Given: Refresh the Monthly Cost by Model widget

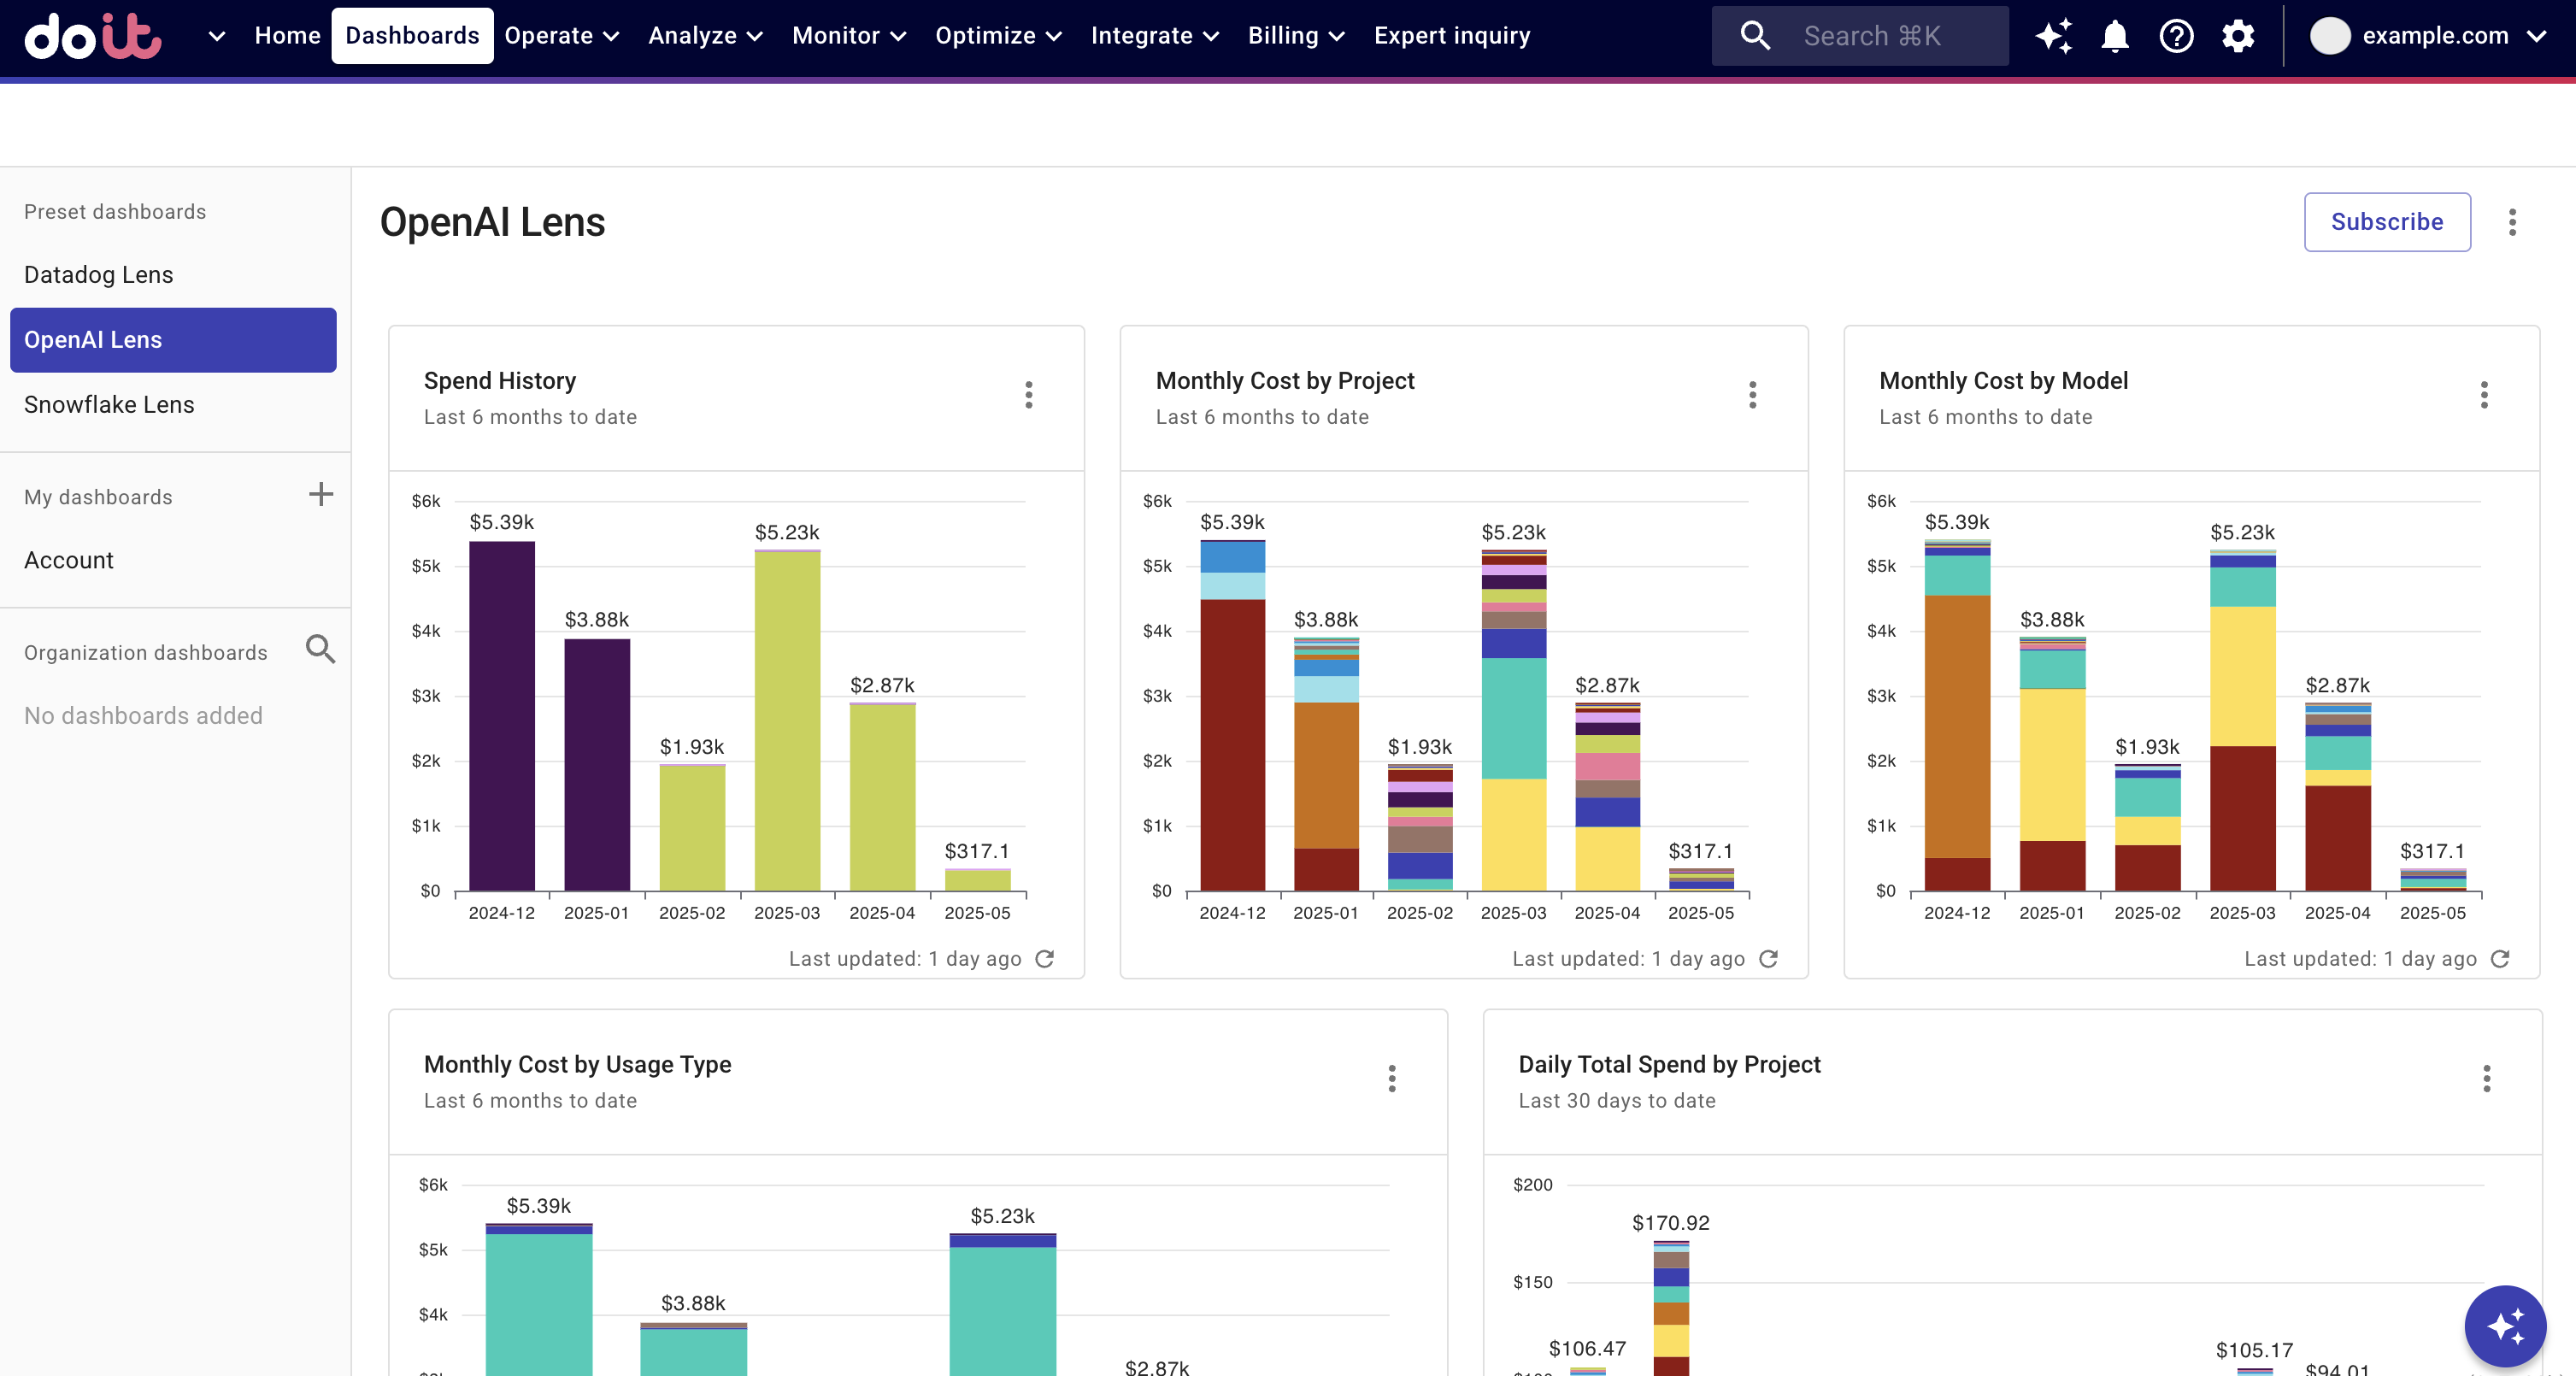Looking at the screenshot, I should (2500, 959).
